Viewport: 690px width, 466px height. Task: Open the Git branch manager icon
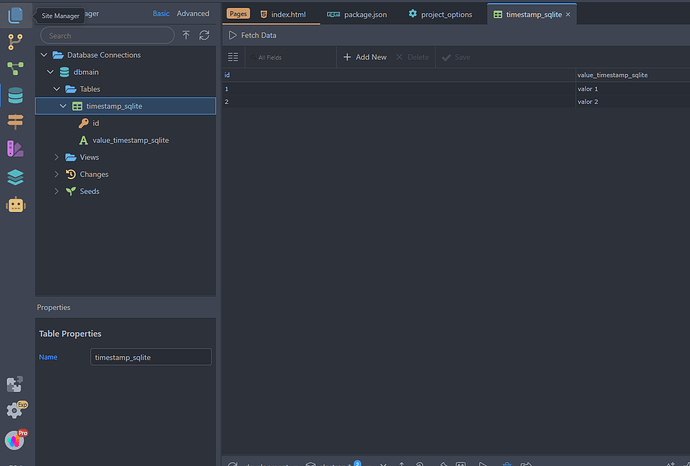click(15, 42)
